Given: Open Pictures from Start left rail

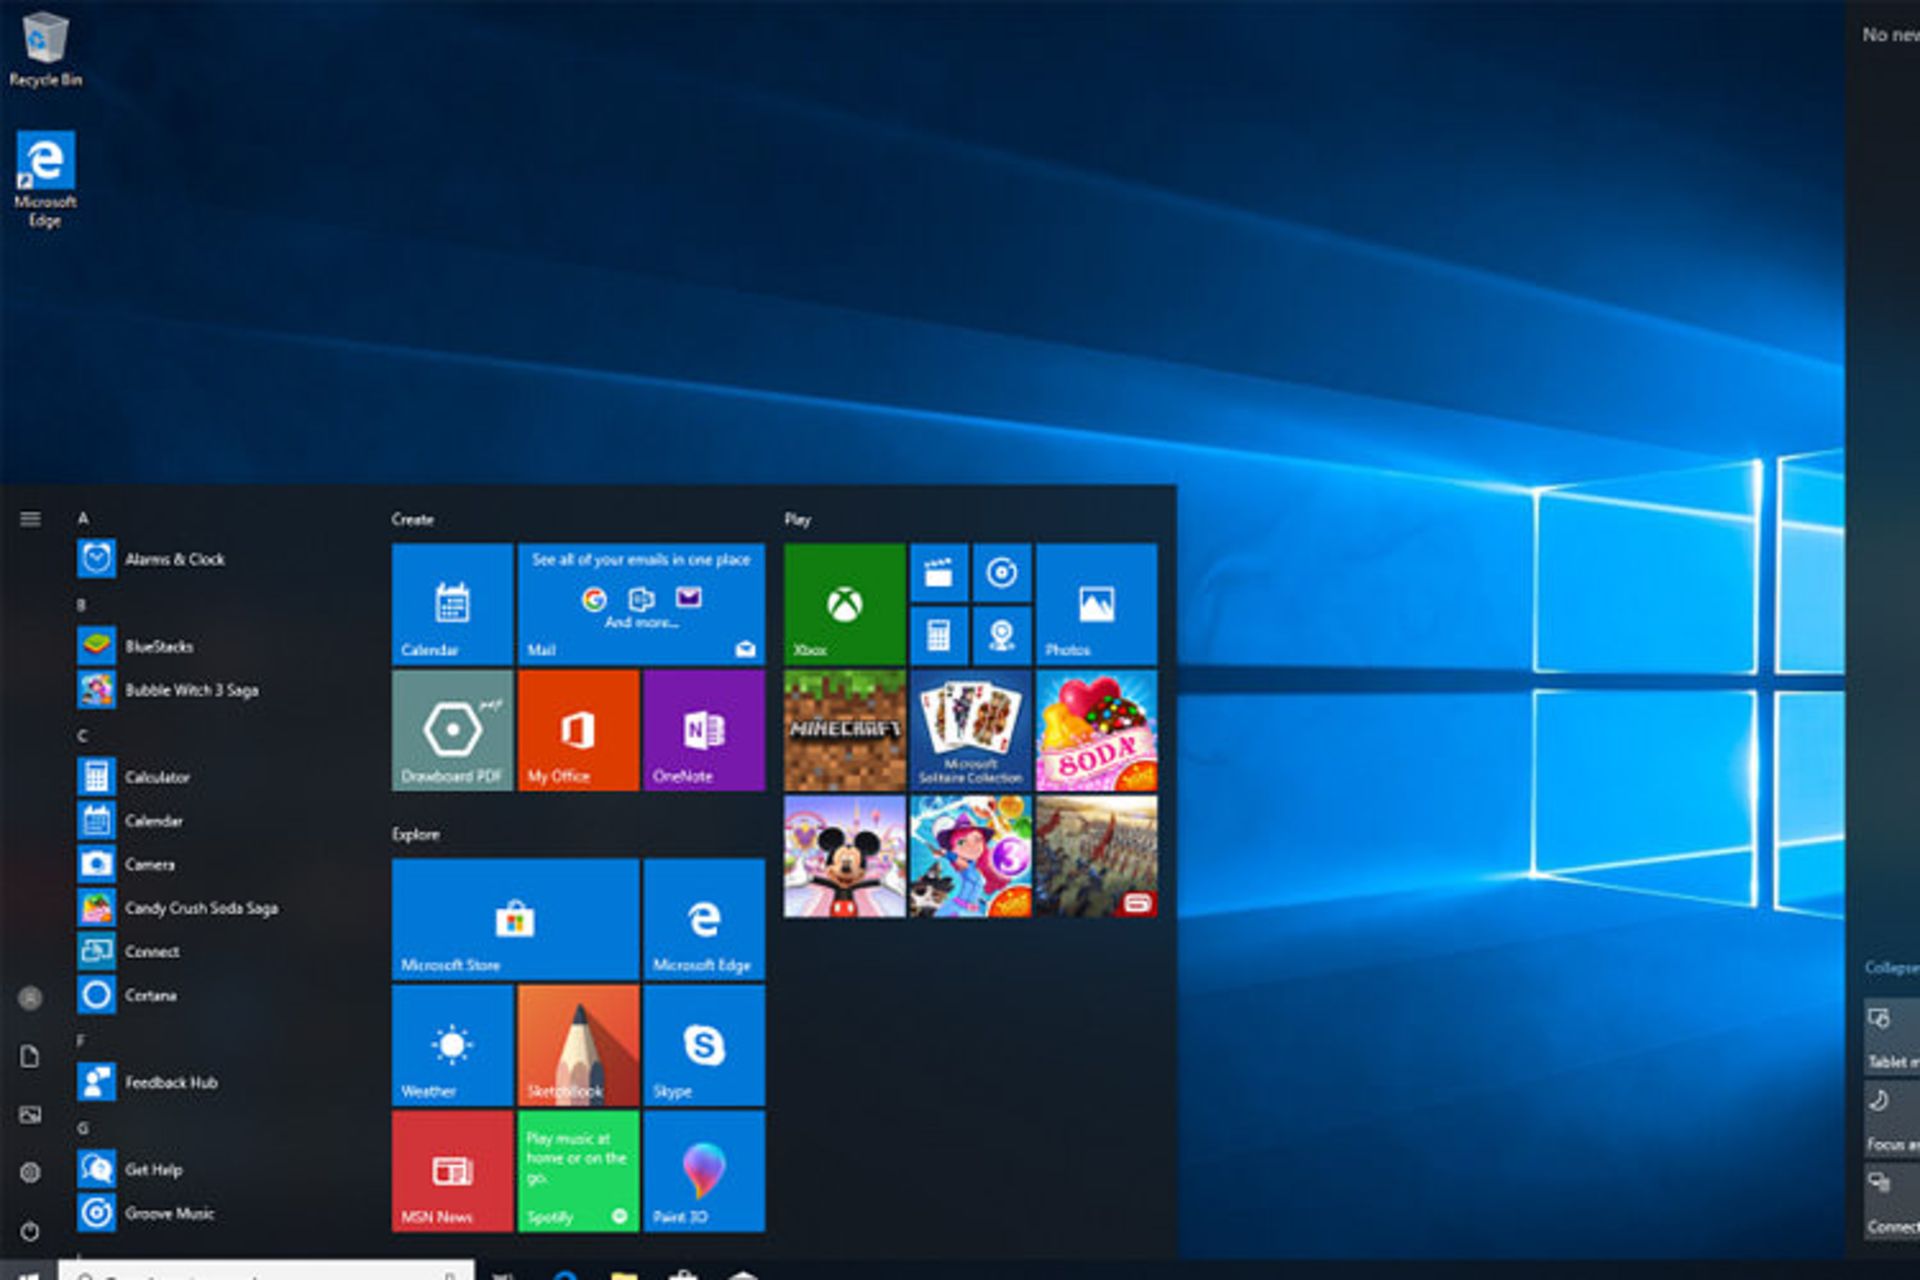Looking at the screenshot, I should pos(30,1114).
